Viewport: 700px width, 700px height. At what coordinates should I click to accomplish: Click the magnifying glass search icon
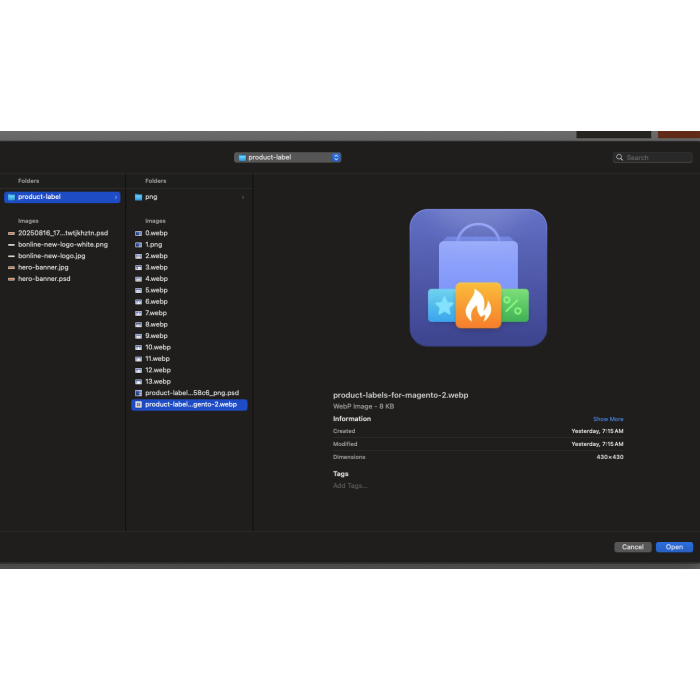621,157
